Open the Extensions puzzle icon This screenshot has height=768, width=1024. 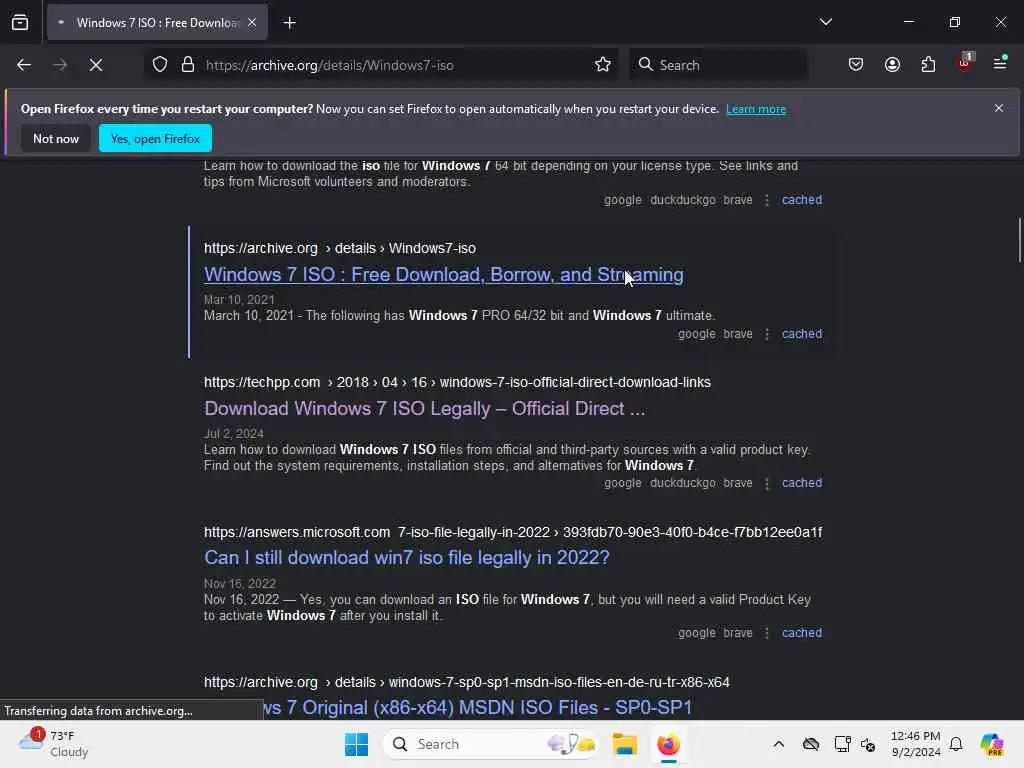pyautogui.click(x=928, y=65)
